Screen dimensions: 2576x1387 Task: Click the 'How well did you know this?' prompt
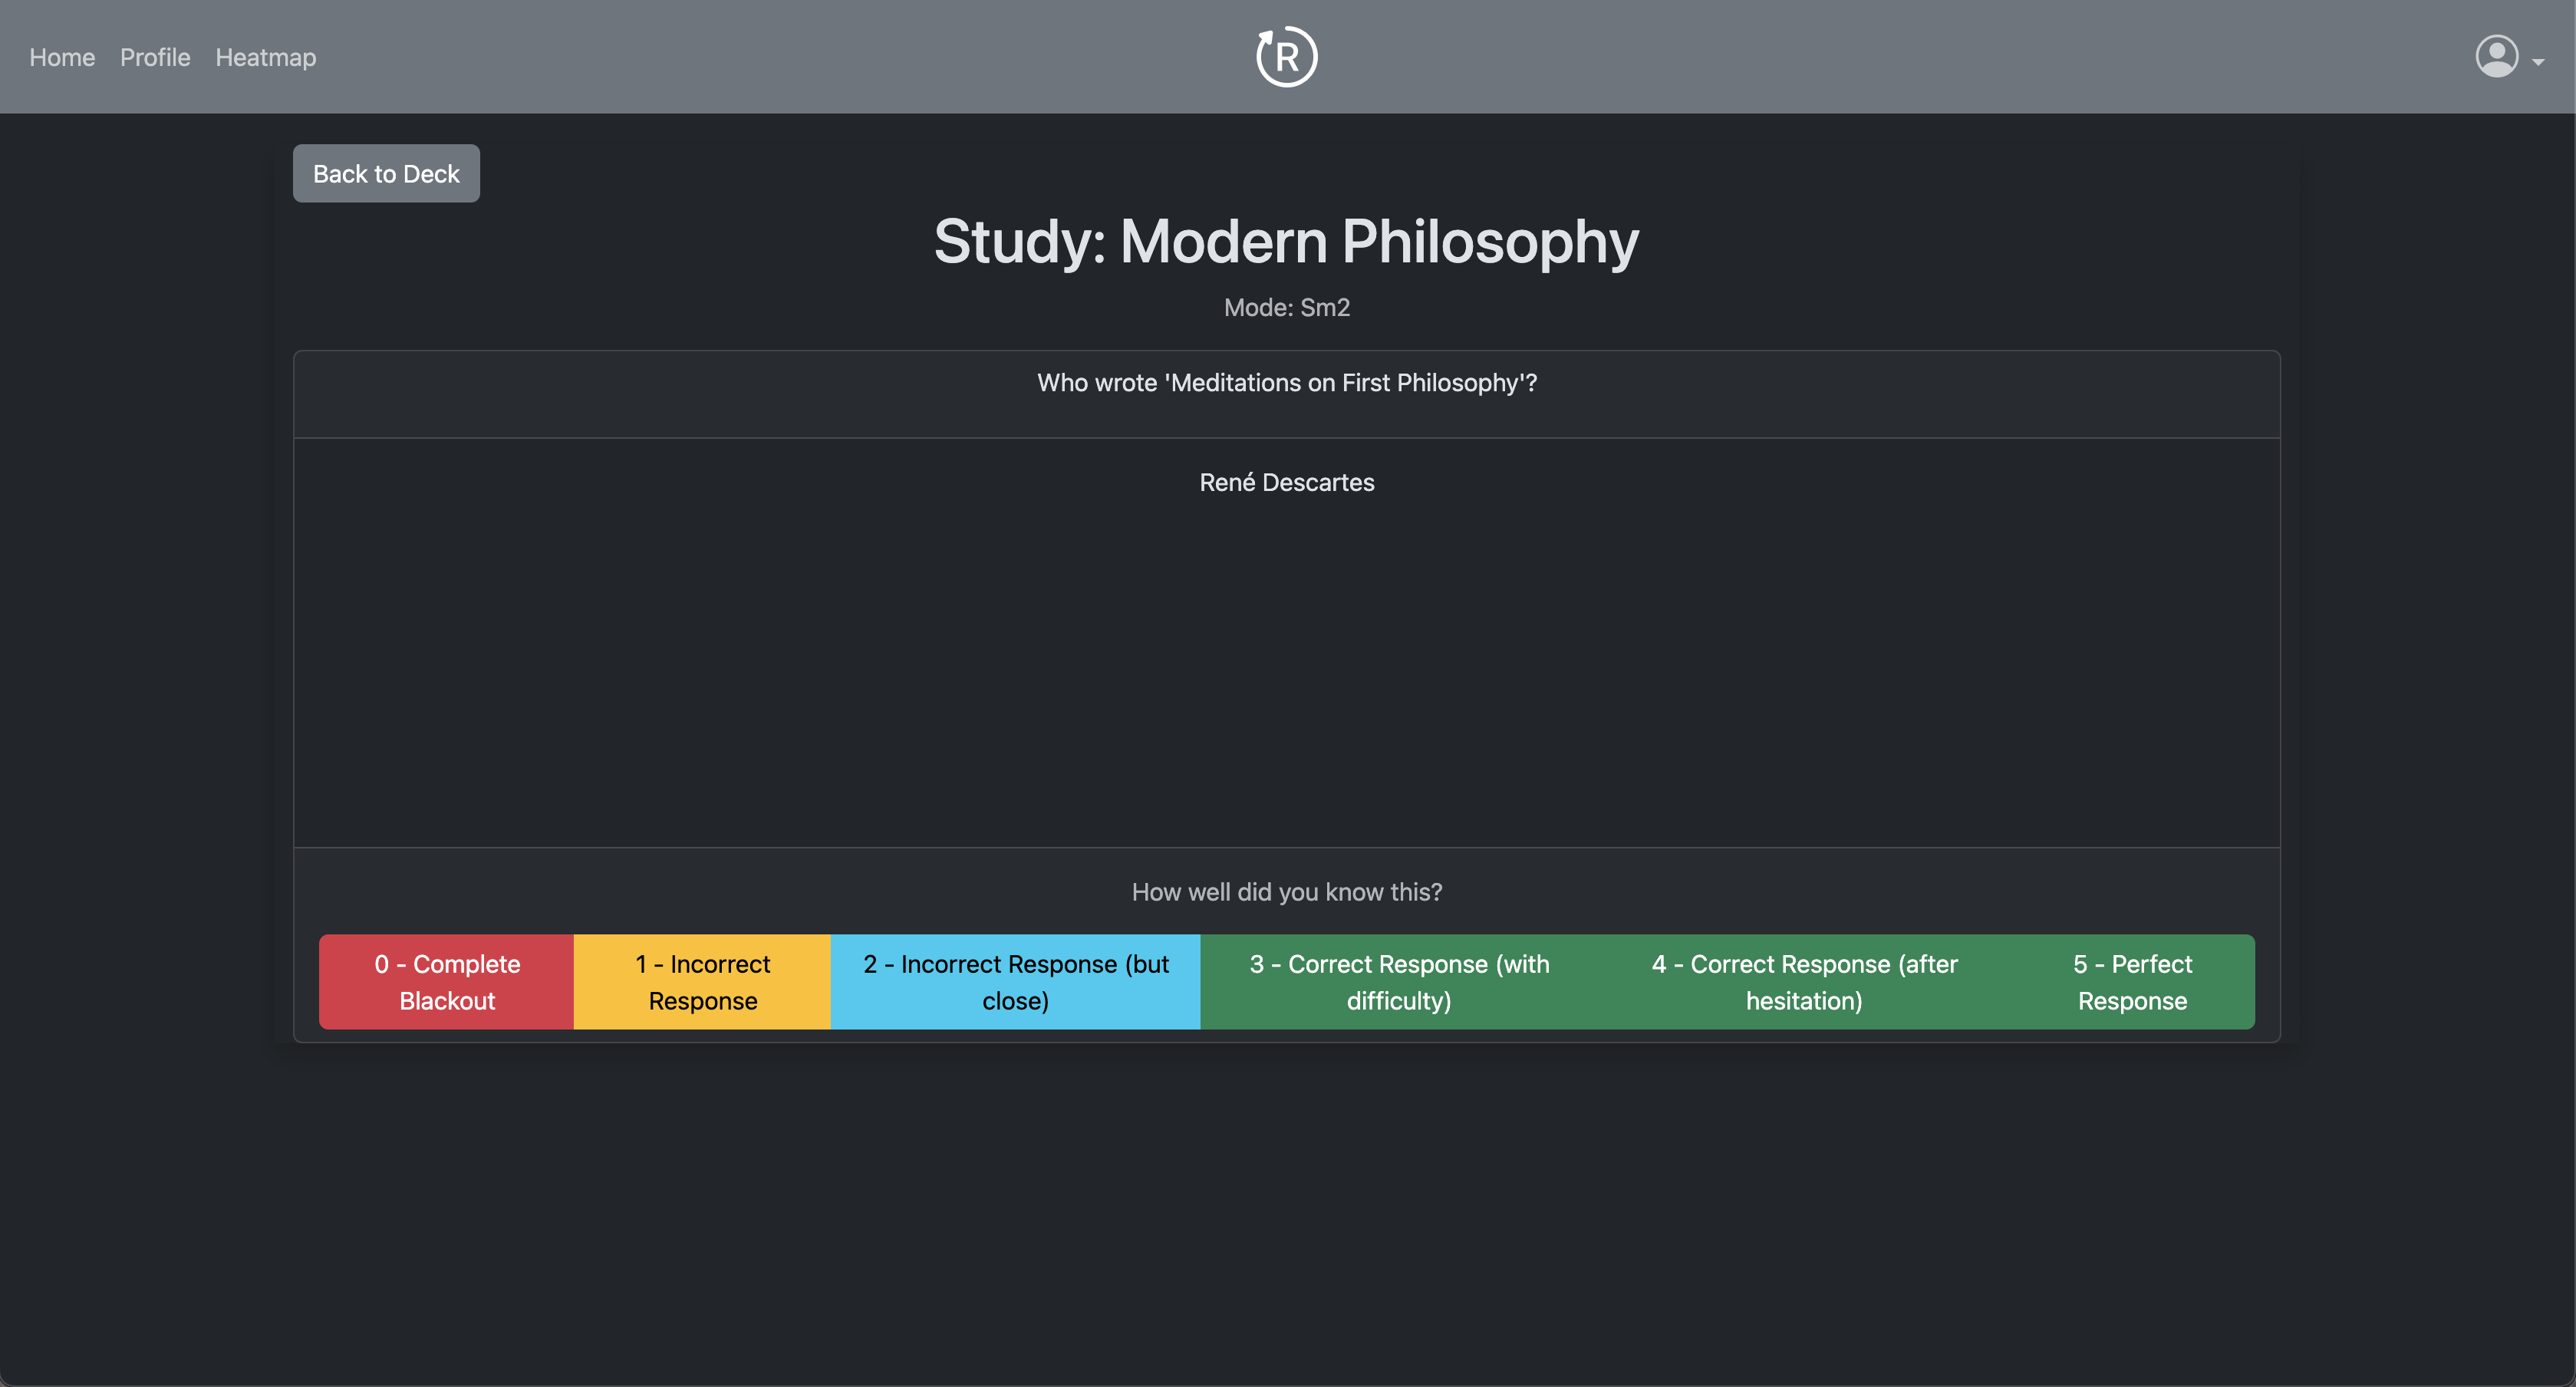(x=1287, y=892)
